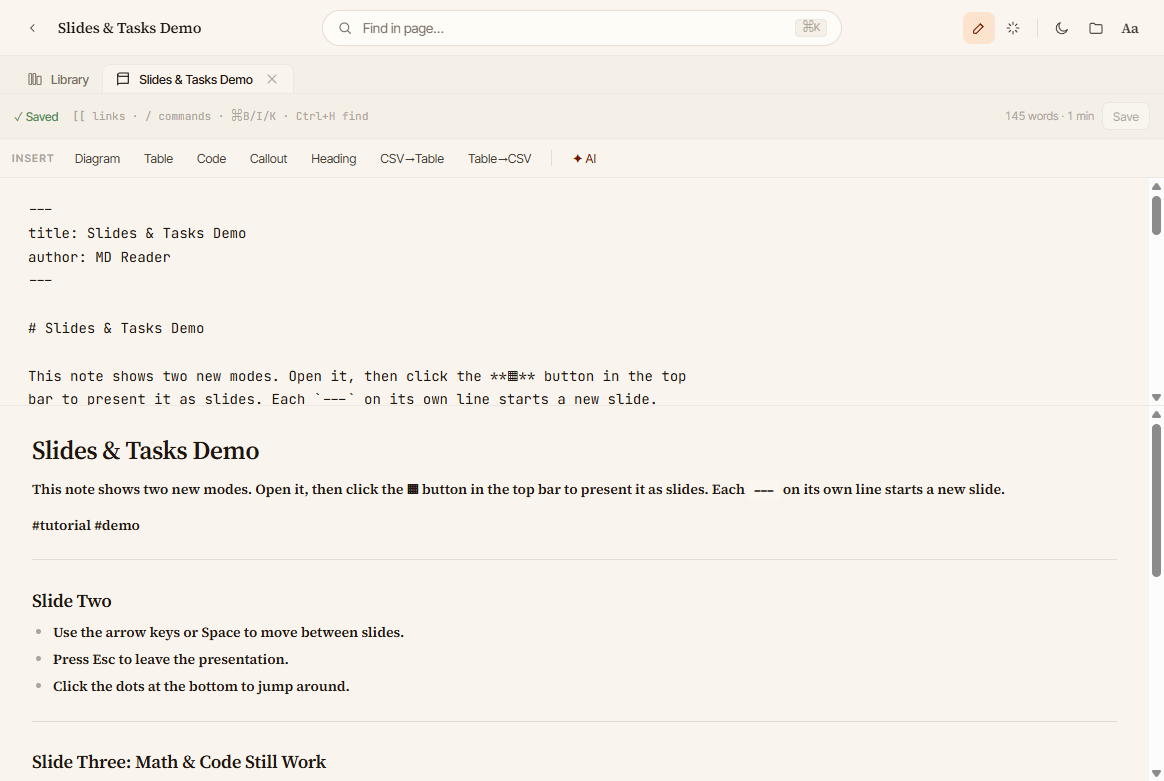This screenshot has width=1164, height=781.
Task: Click the 145 words · 1 min count
Action: point(1049,116)
